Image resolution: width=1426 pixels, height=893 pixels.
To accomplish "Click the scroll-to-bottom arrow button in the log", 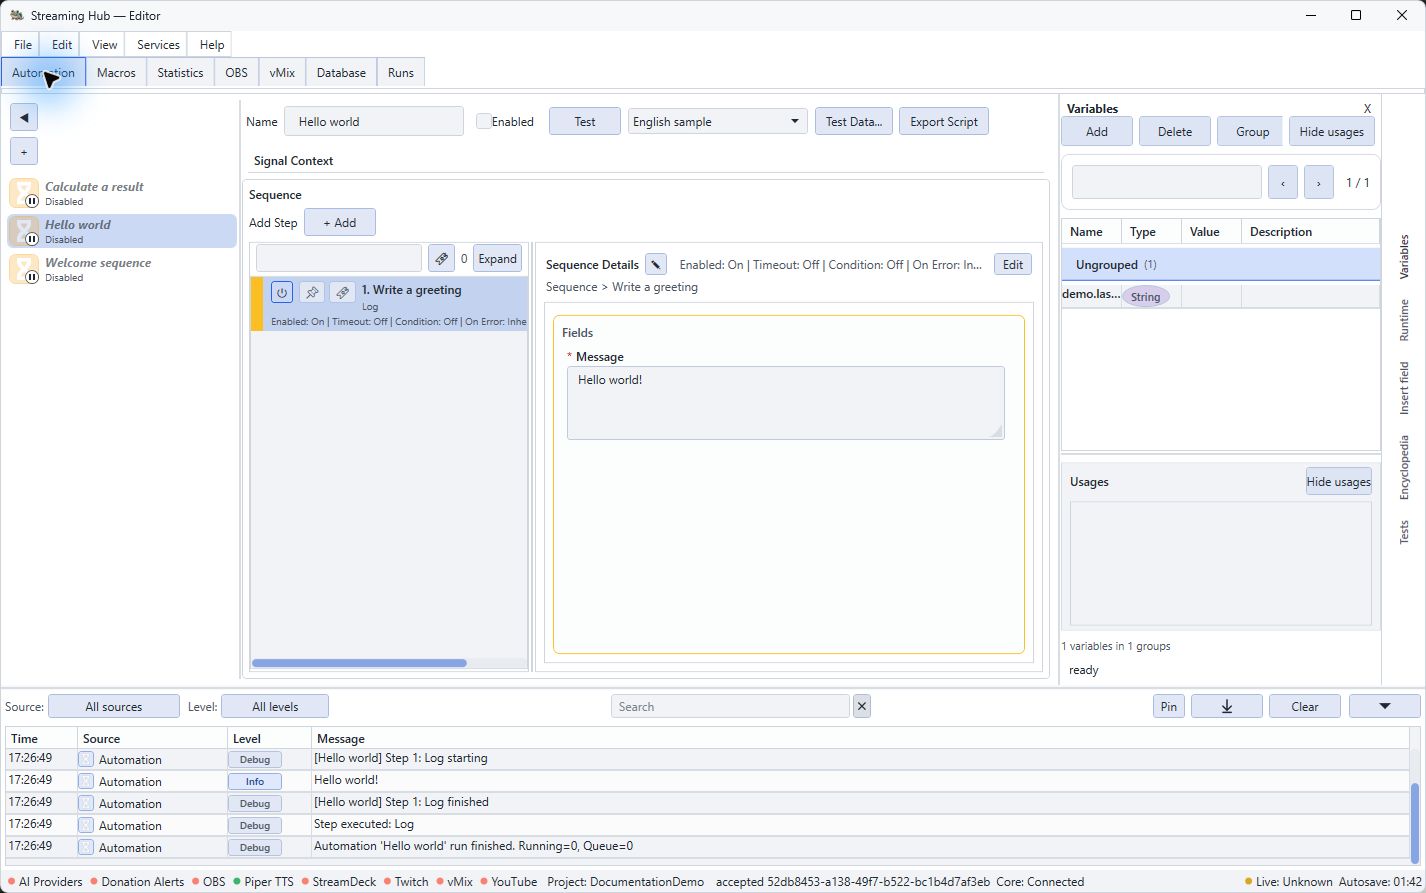I will tap(1227, 706).
